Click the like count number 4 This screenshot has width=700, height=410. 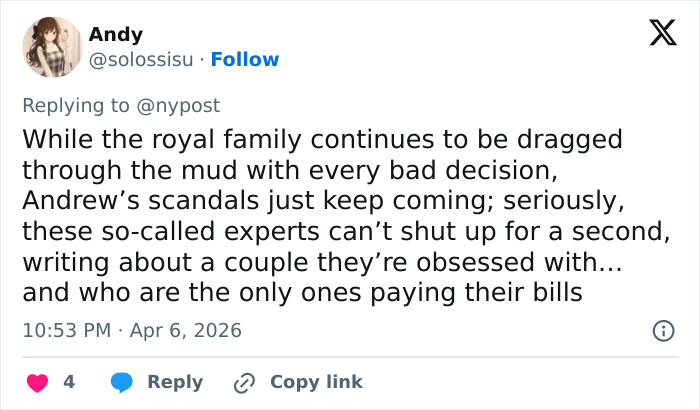(69, 382)
